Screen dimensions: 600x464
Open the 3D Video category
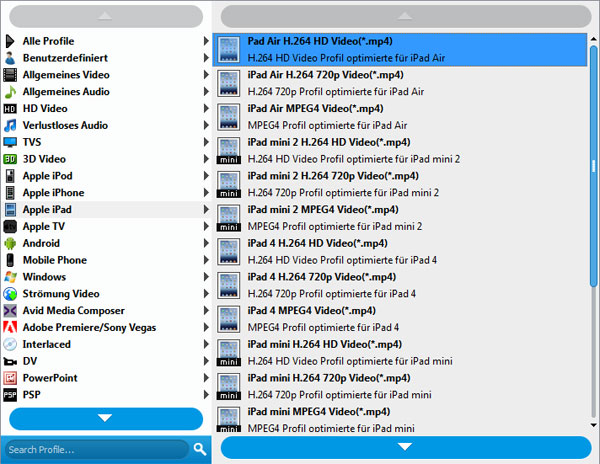coord(44,158)
